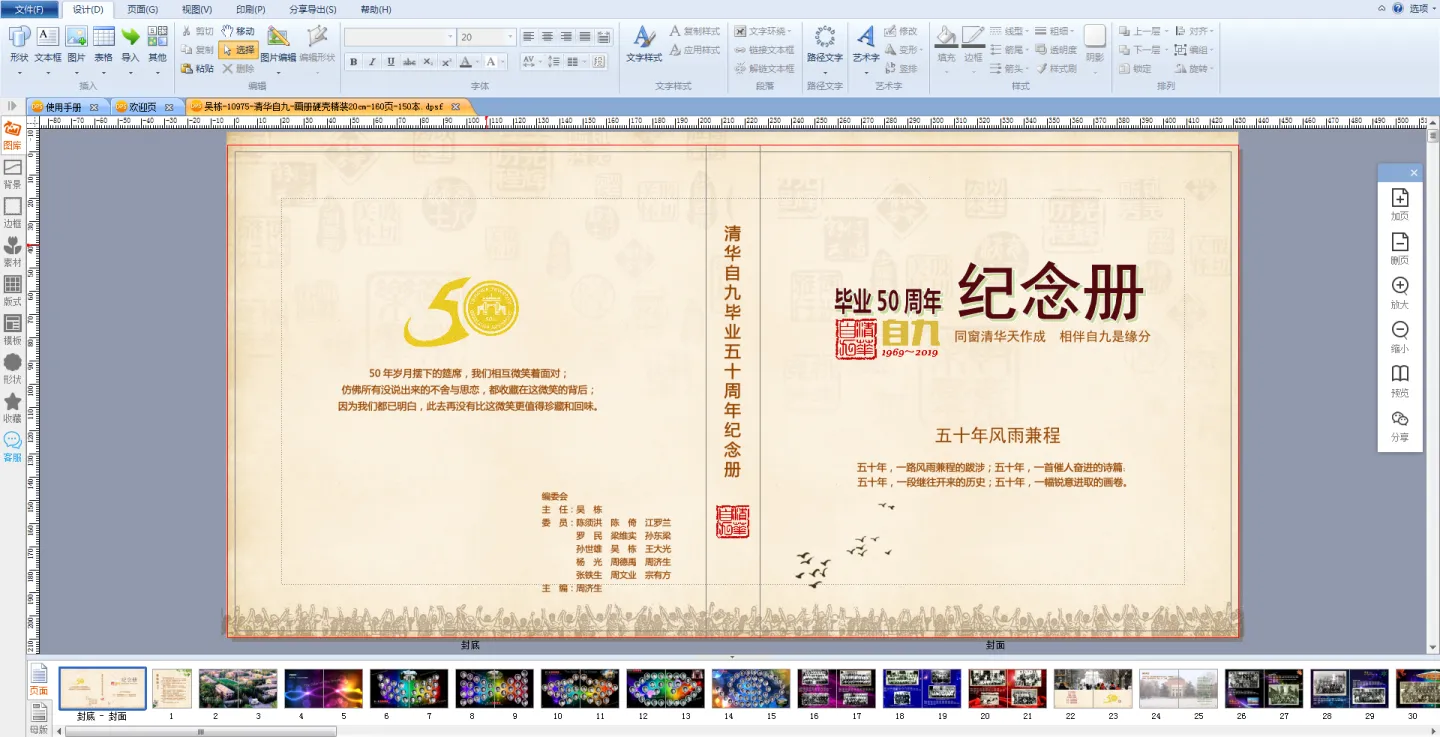Open the 文件(F) menu

point(29,9)
